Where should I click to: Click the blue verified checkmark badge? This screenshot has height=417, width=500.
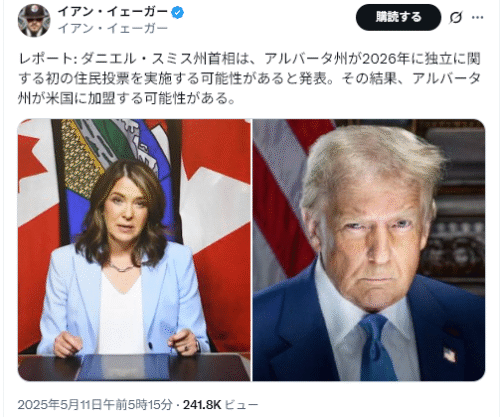point(177,13)
